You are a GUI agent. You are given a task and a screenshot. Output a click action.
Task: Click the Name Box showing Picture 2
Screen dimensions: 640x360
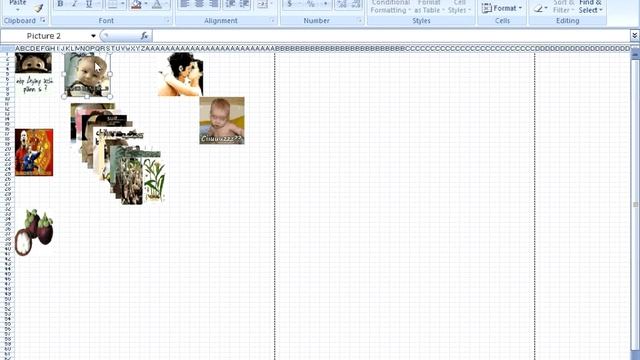click(44, 36)
